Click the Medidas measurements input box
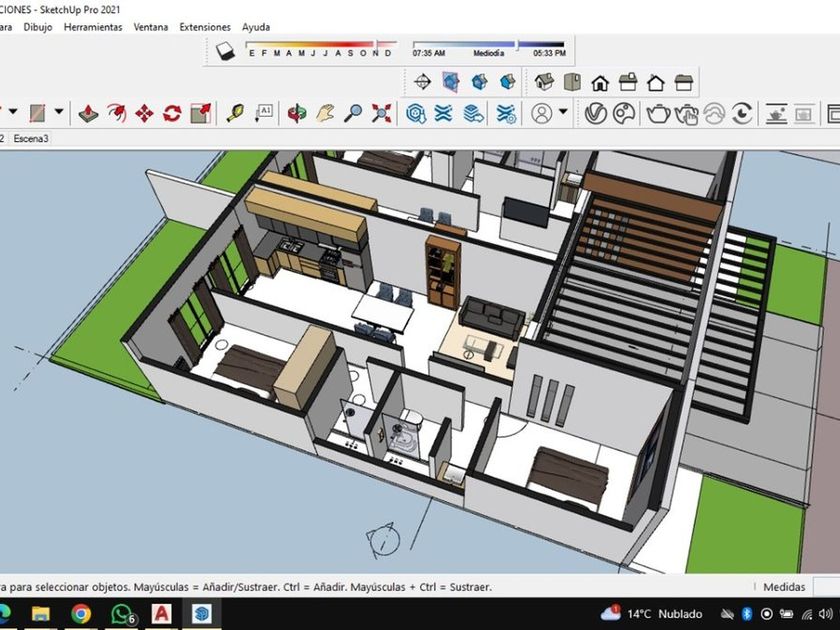This screenshot has height=630, width=840. point(825,587)
